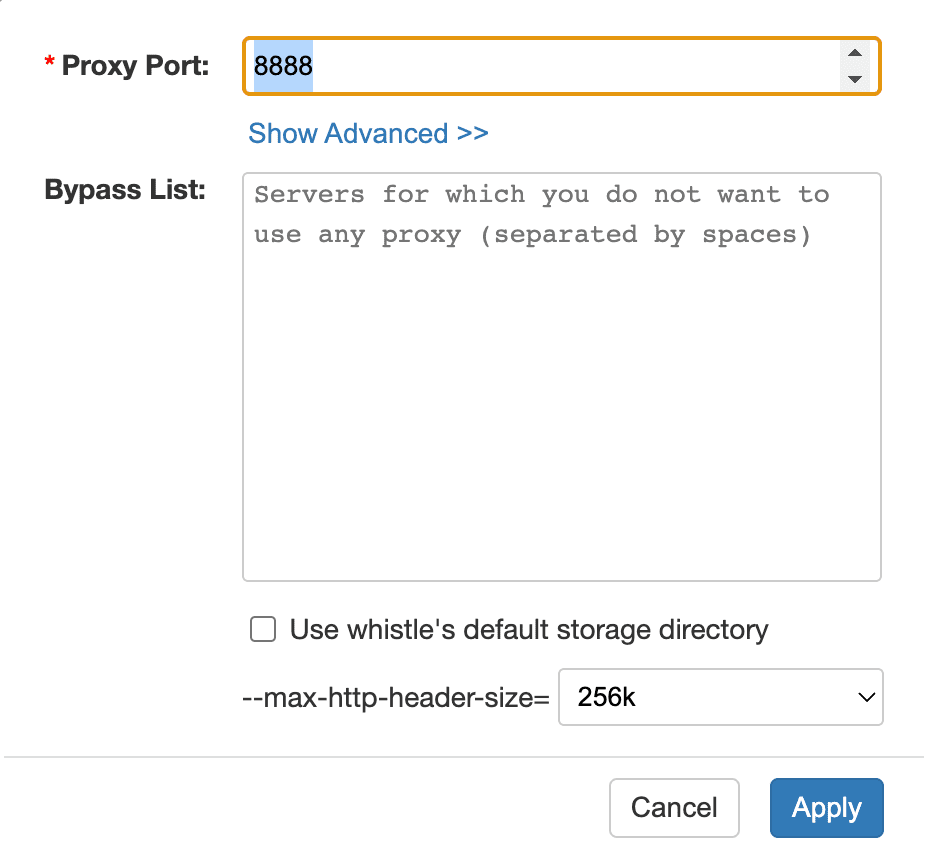This screenshot has height=854, width=926.
Task: Click the '--max-http-header-size=' label text
Action: click(x=396, y=698)
